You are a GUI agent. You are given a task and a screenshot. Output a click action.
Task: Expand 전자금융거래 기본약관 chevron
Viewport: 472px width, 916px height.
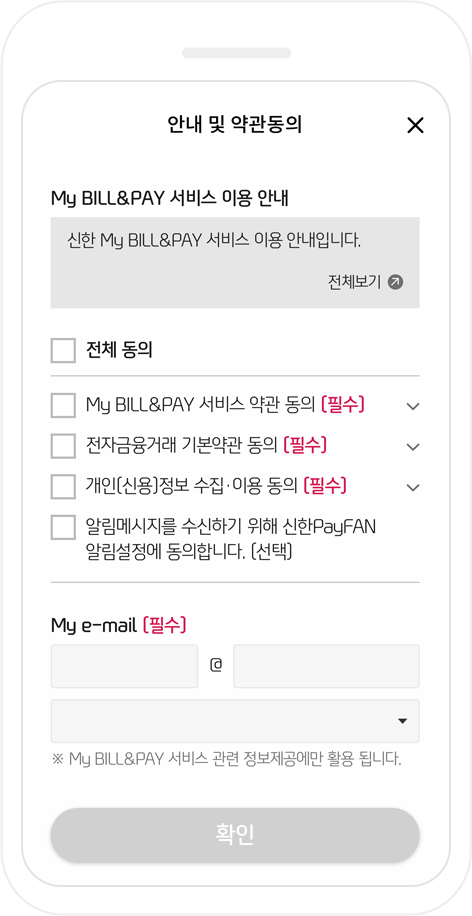tap(412, 447)
